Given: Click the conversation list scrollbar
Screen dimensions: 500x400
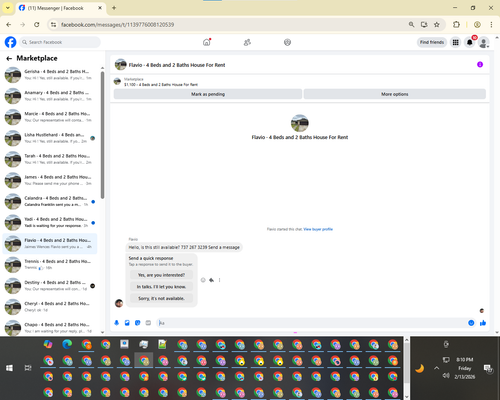Looking at the screenshot, I should tap(102, 135).
